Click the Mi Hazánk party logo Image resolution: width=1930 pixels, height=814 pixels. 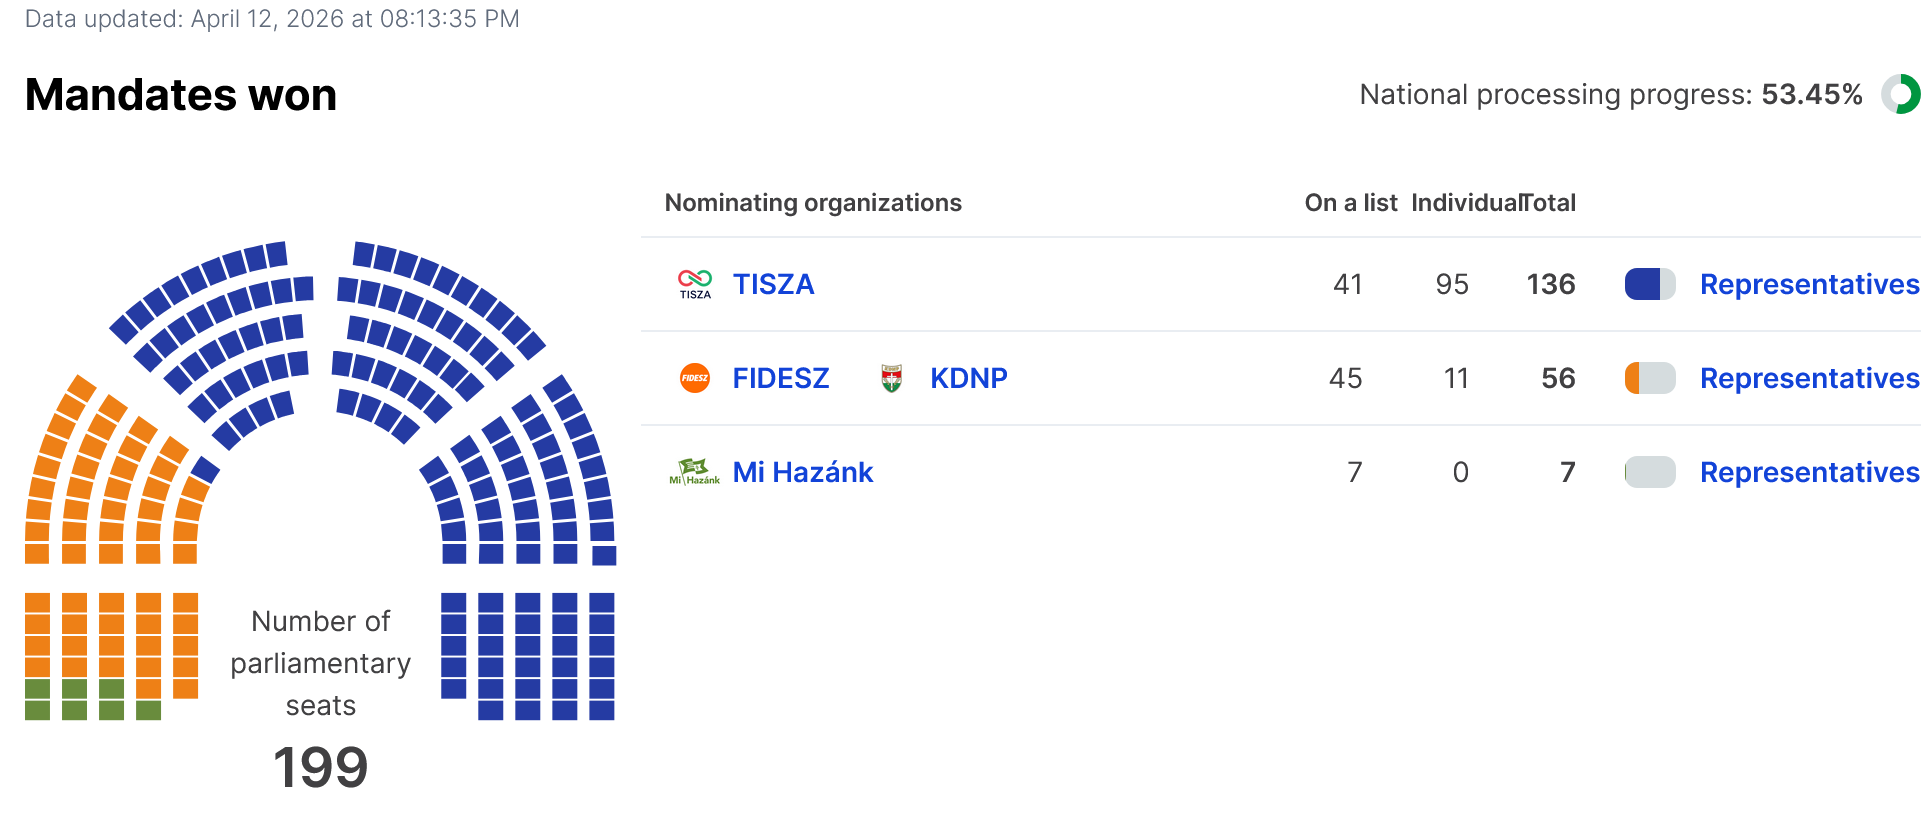(x=695, y=472)
